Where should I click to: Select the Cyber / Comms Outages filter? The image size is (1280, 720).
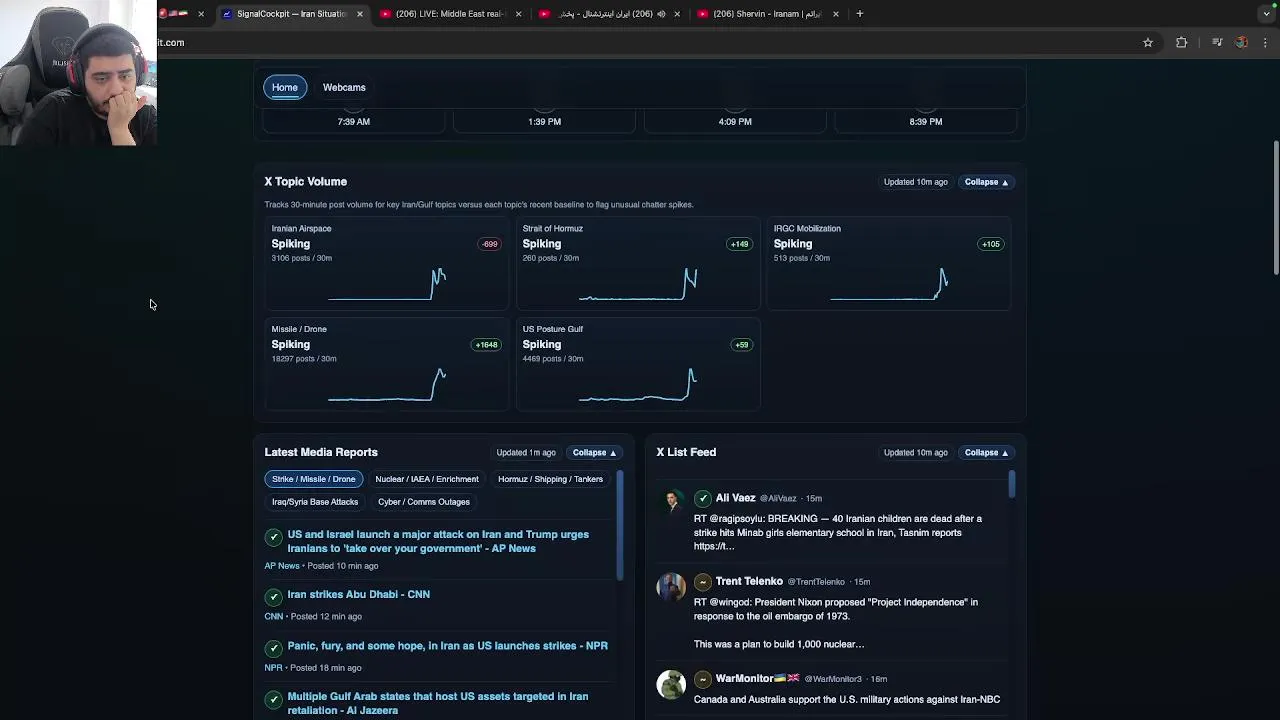click(424, 502)
